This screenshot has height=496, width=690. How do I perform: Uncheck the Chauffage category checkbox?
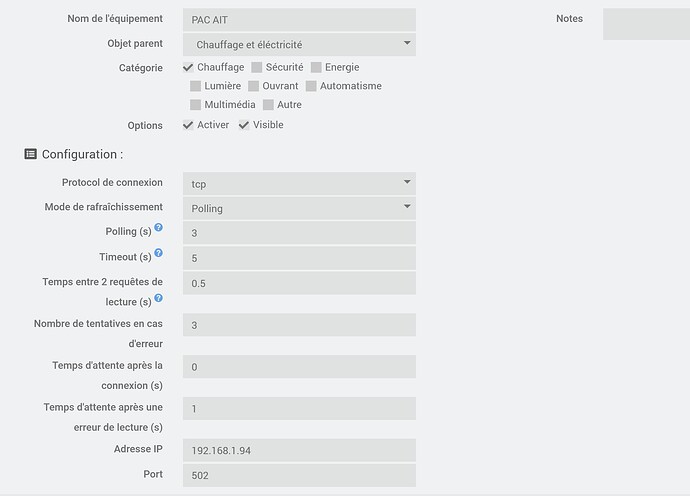(x=189, y=67)
